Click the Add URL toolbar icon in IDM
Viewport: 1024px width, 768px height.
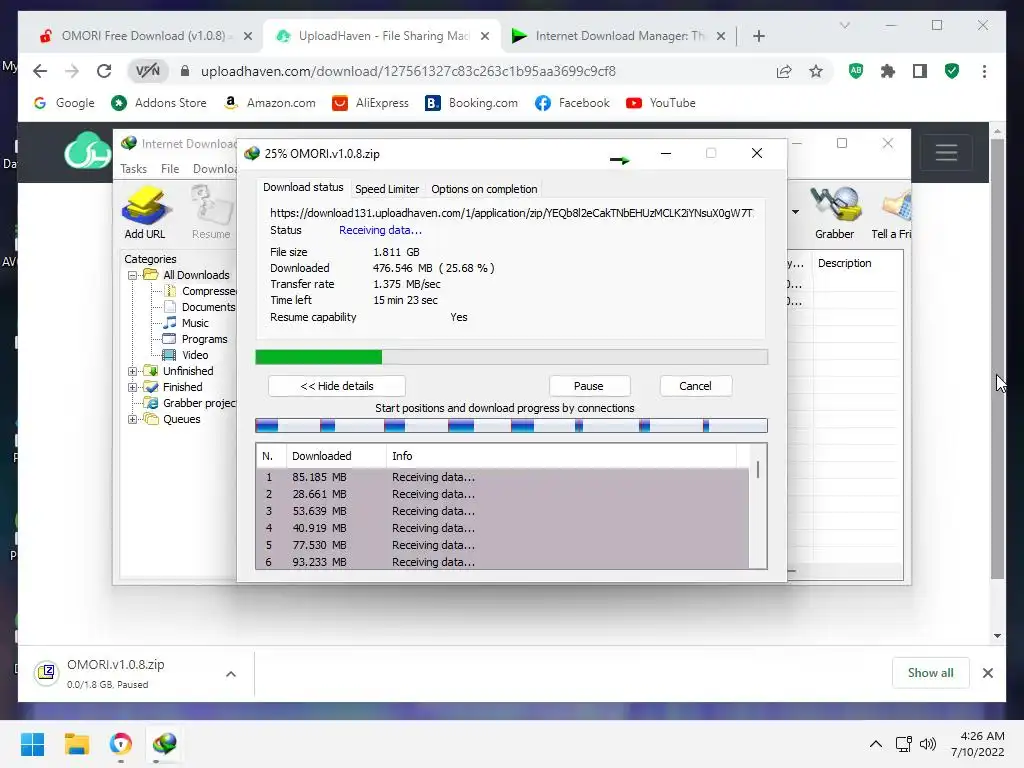coord(145,212)
